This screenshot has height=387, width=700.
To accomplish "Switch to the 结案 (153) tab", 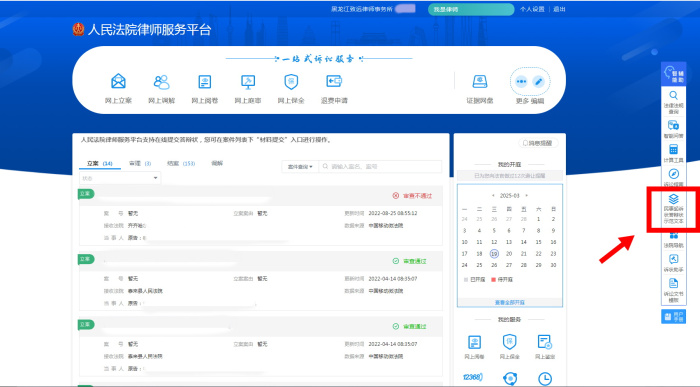I will pyautogui.click(x=181, y=164).
